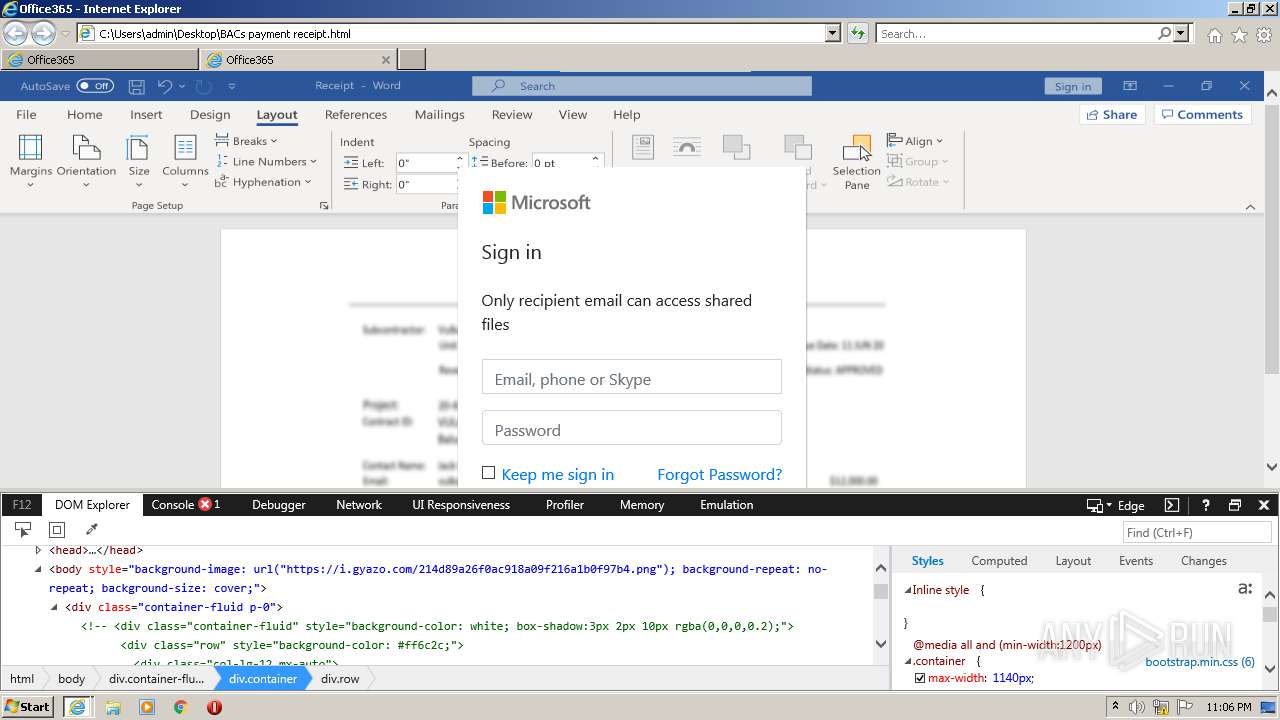Launch the media player taskbar icon
This screenshot has width=1280, height=720.
click(x=147, y=707)
